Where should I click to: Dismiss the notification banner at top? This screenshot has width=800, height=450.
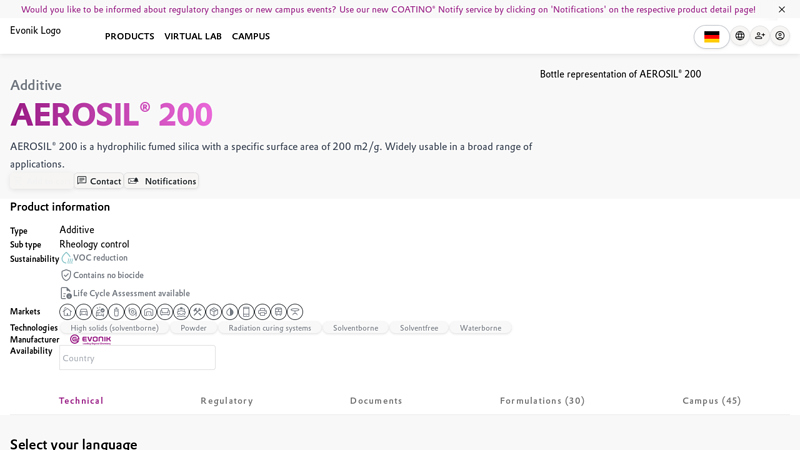pos(782,10)
